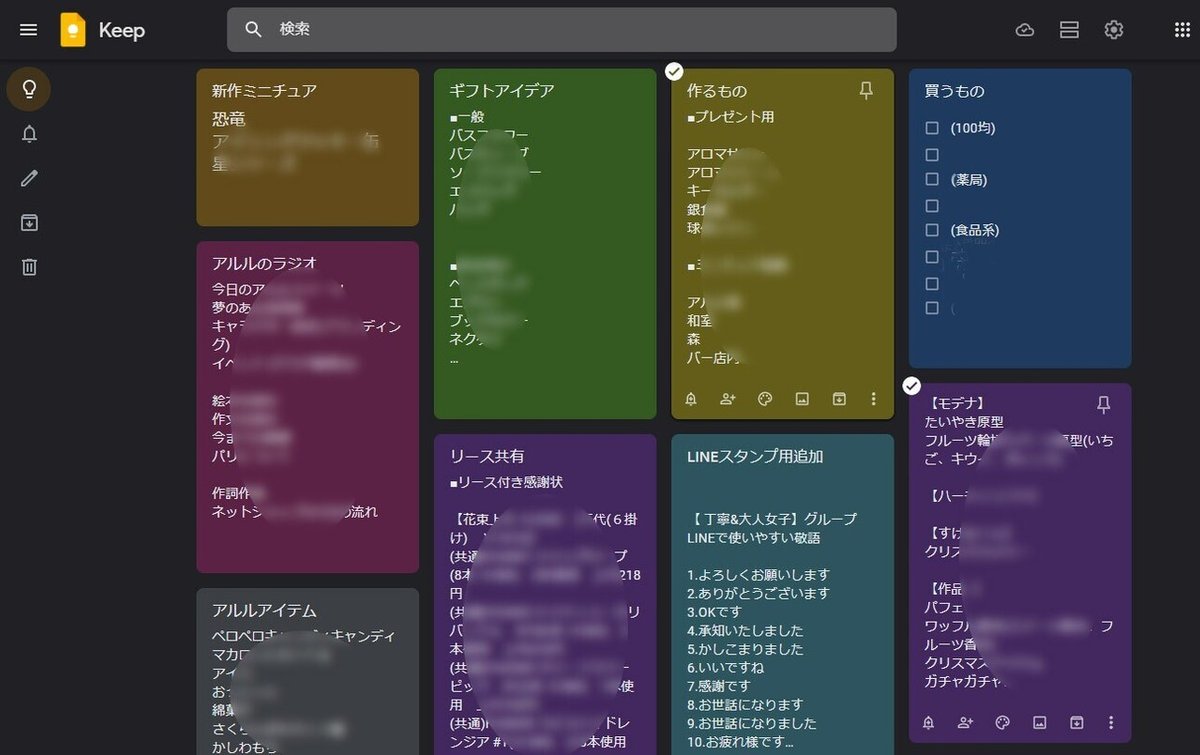Switch to list view layout
The image size is (1200, 755).
(x=1069, y=30)
